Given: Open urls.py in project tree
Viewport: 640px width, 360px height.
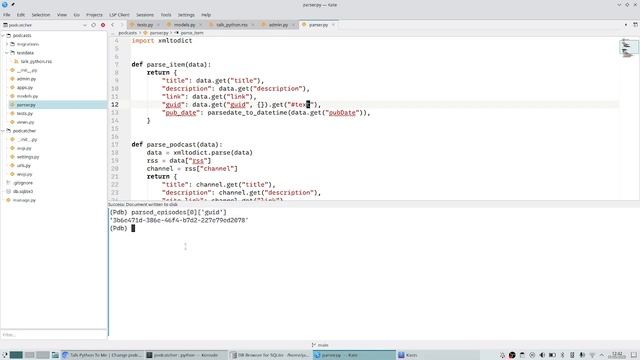Looking at the screenshot, I should 24,165.
